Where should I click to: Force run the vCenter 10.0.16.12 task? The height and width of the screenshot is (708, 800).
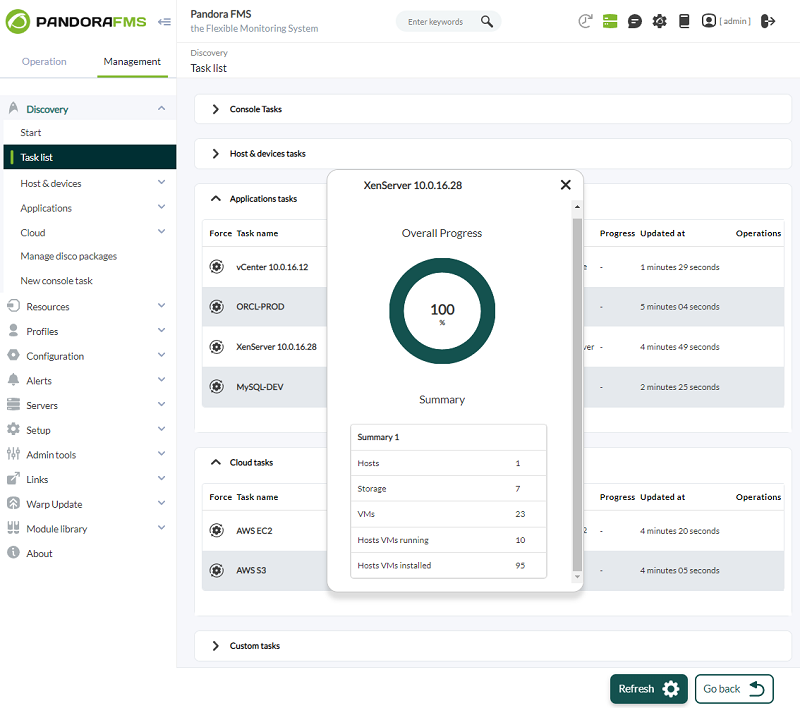pos(216,267)
